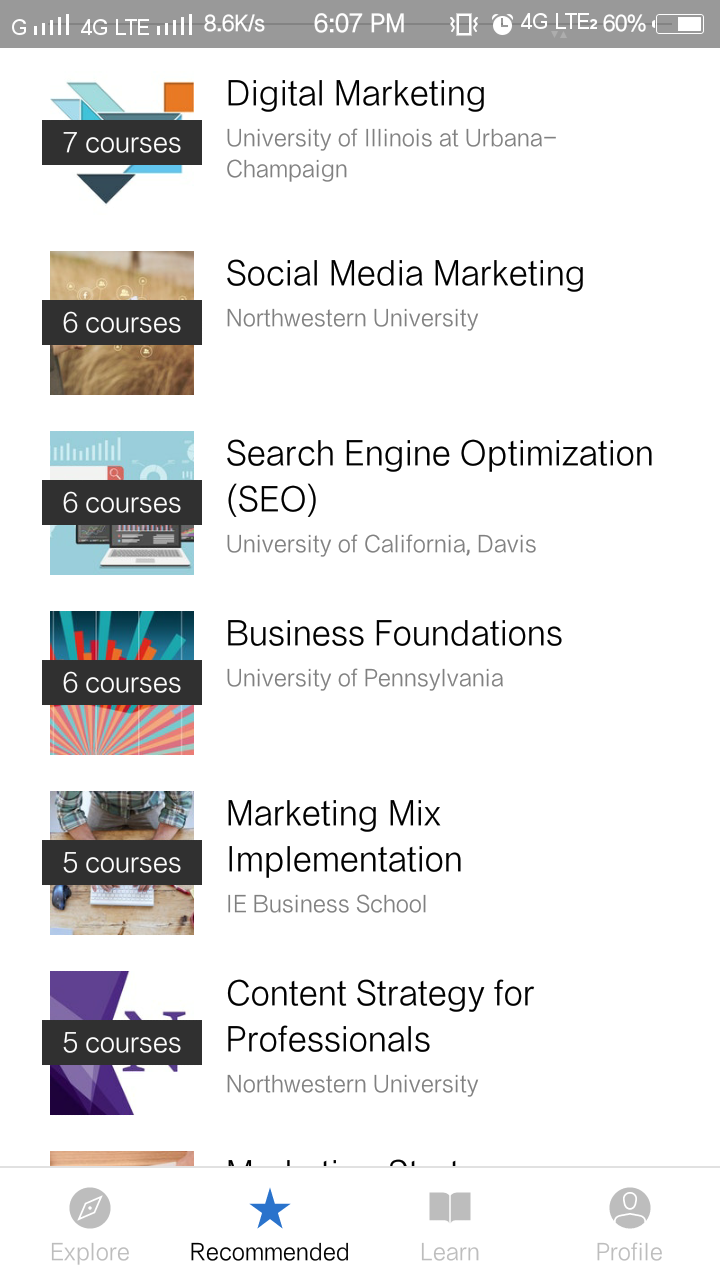Screen dimensions: 720x1280
Task: Open Search Engine Optimization (SEO) title
Action: pyautogui.click(x=439, y=476)
